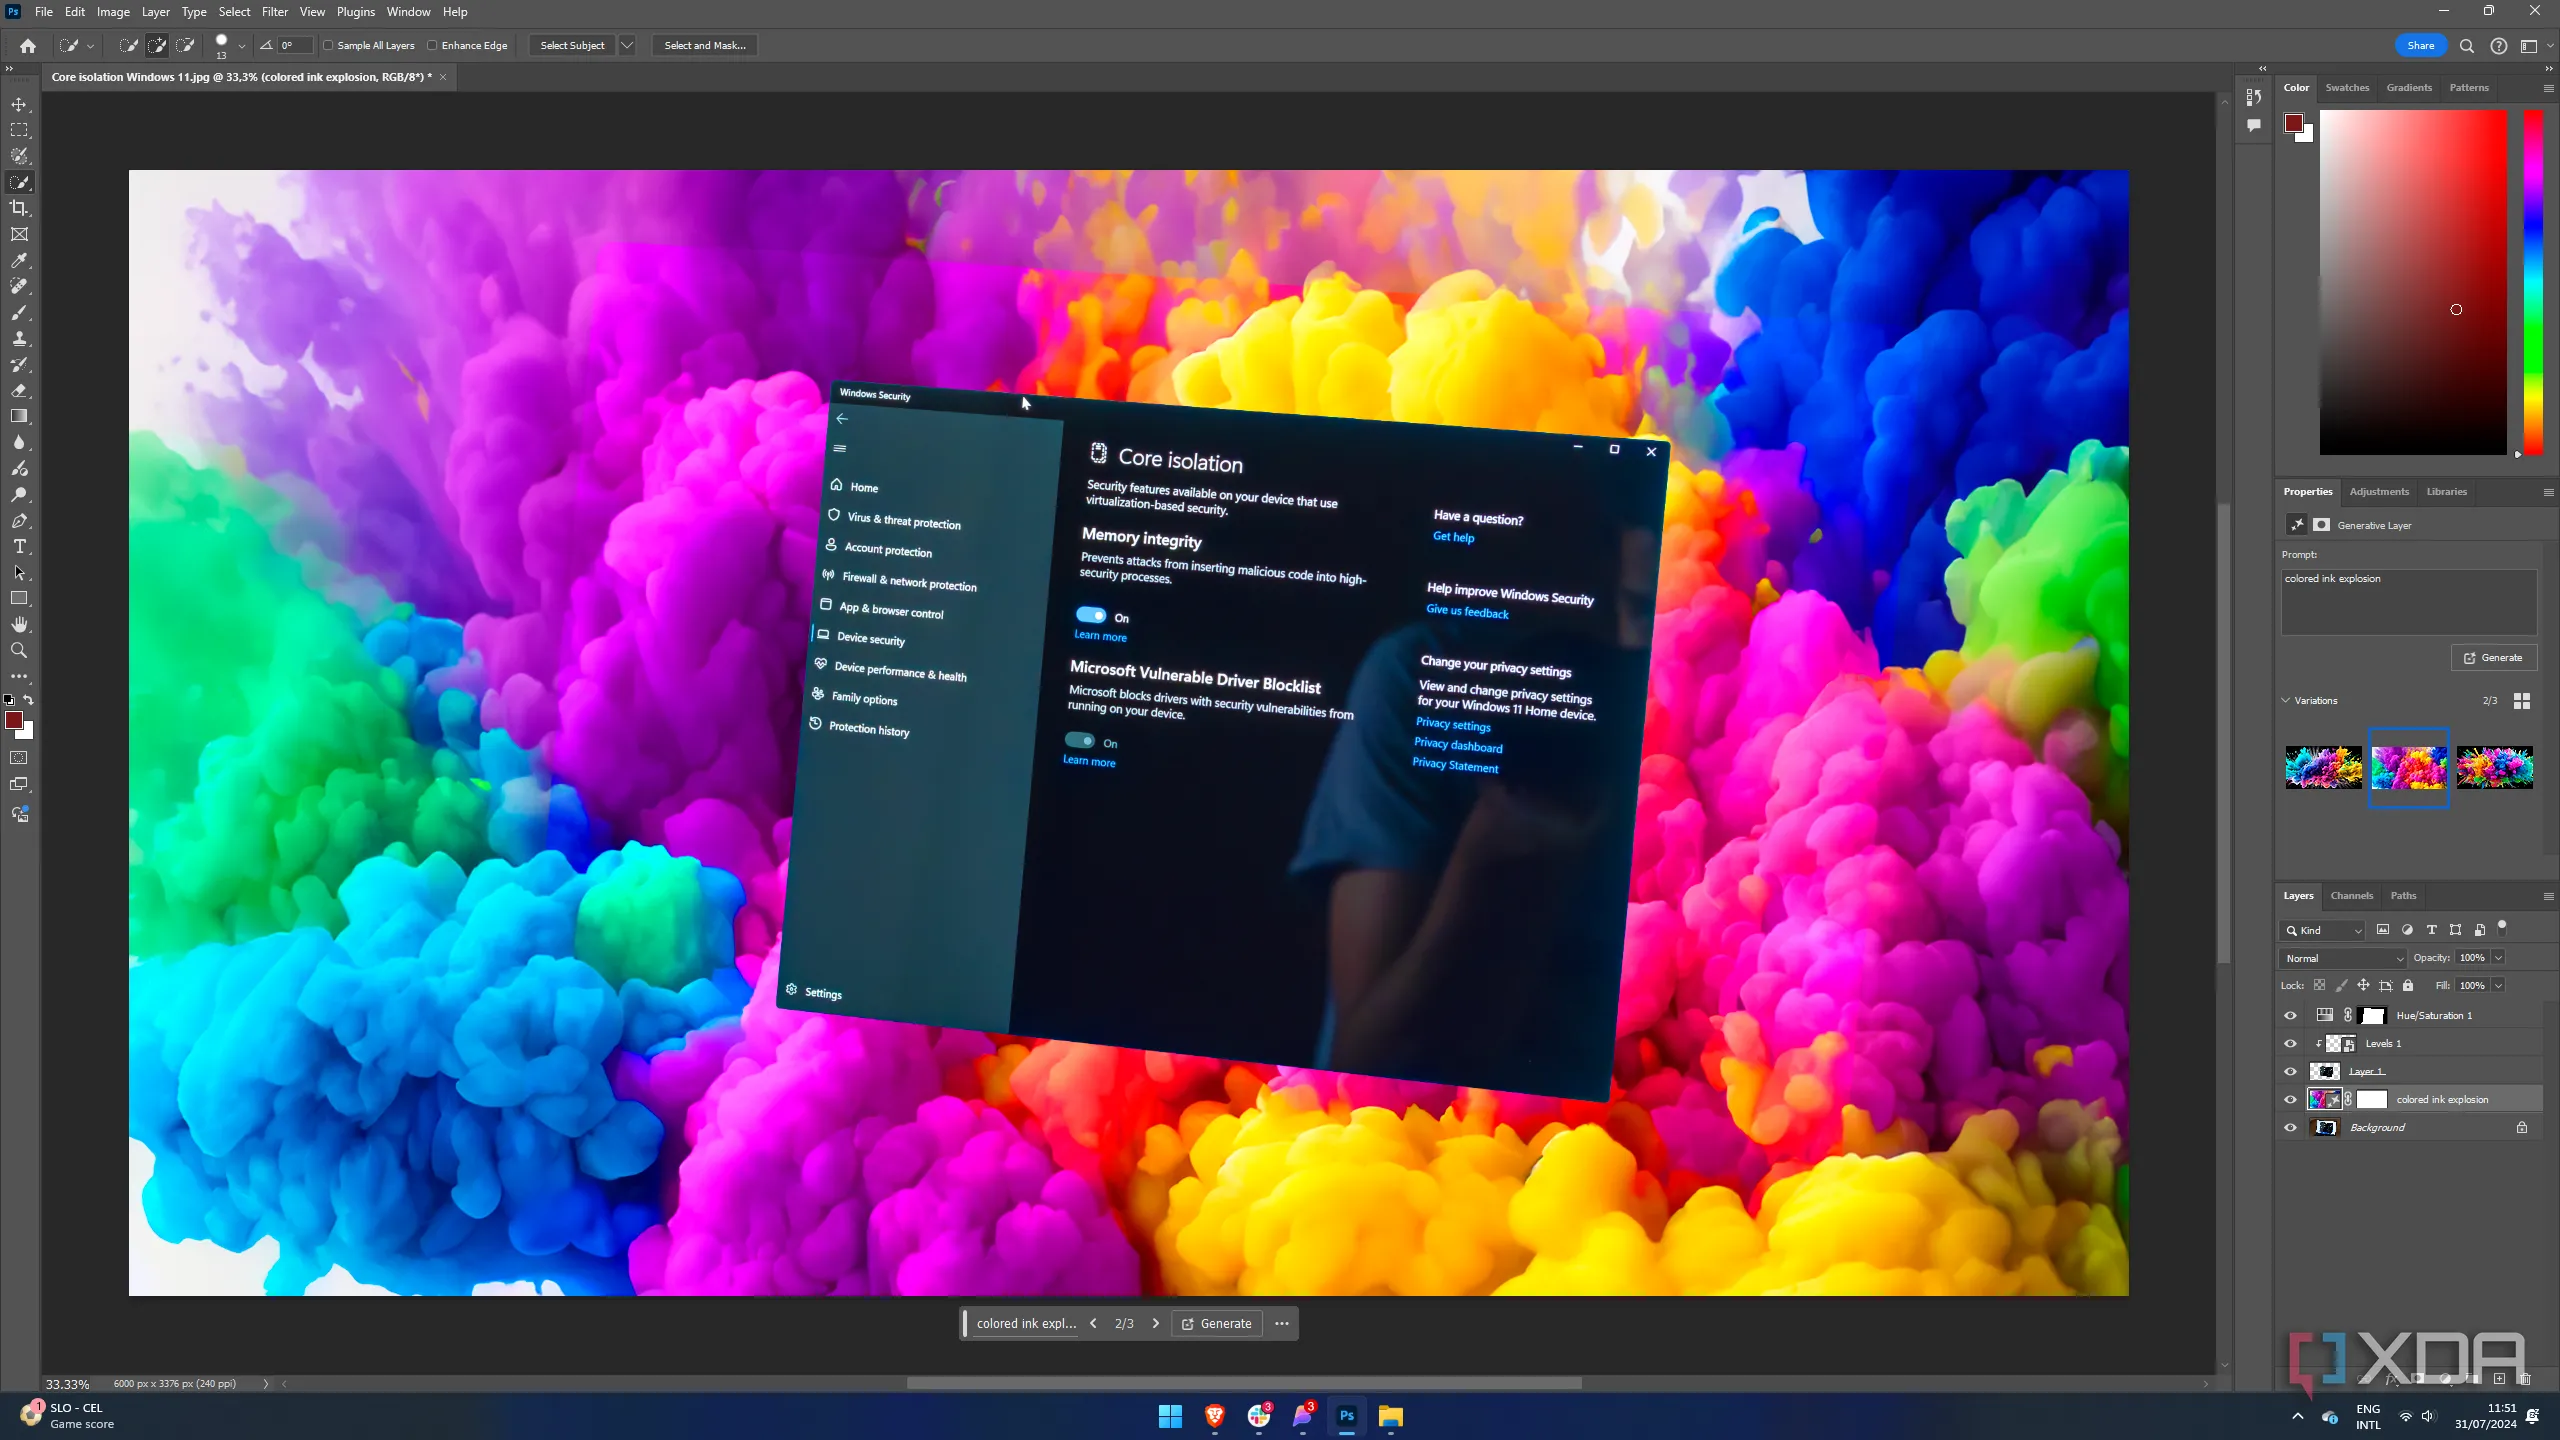Select the Eyedropper tool
The width and height of the screenshot is (2560, 1440).
coord(19,260)
